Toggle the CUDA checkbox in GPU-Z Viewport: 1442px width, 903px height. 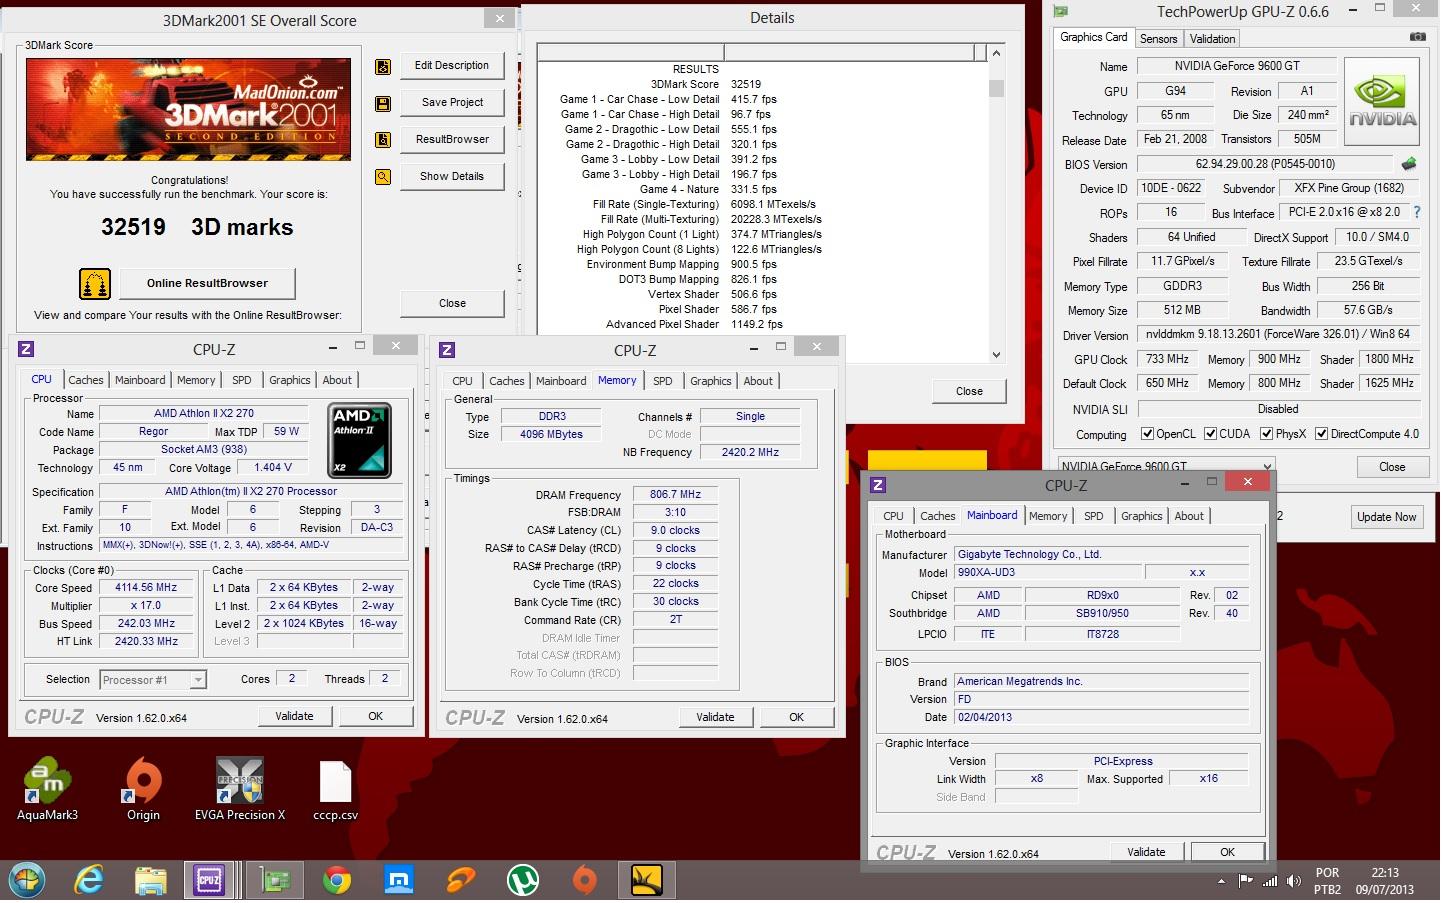[1210, 435]
